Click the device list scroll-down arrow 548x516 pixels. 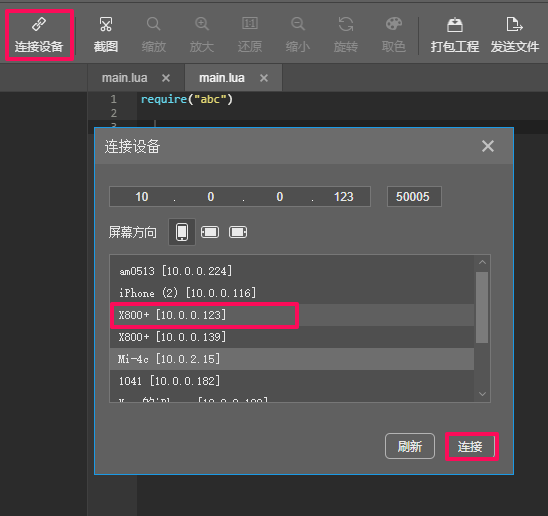click(482, 394)
